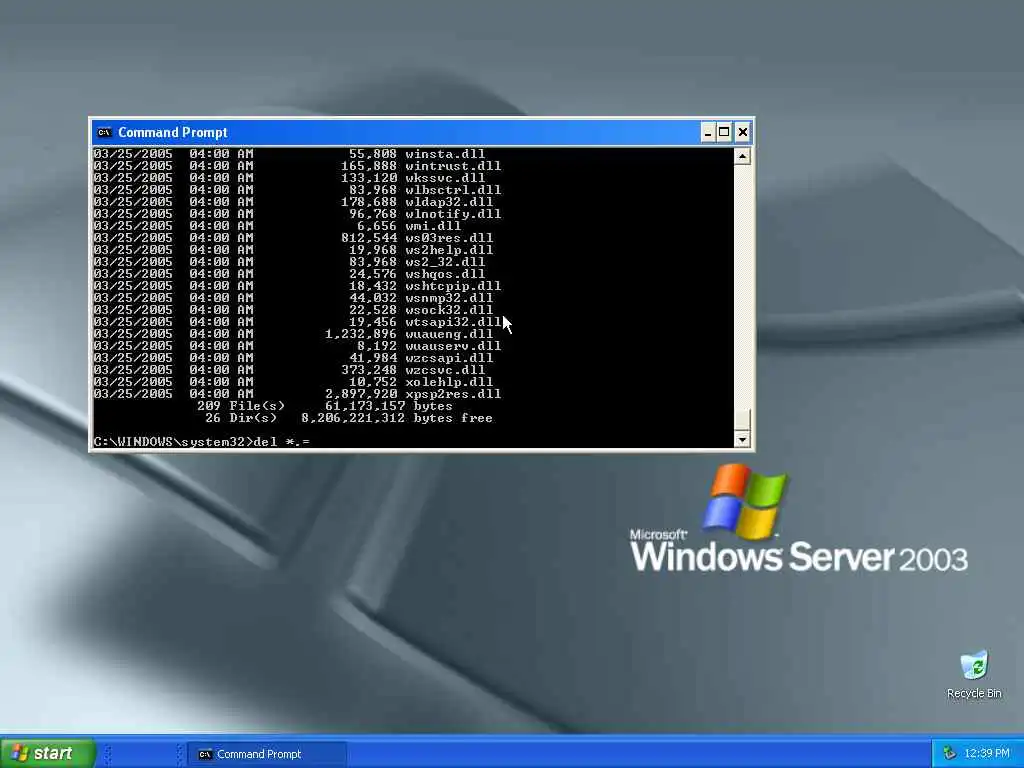Maximize the Command Prompt window
1024x768 pixels.
[724, 133]
